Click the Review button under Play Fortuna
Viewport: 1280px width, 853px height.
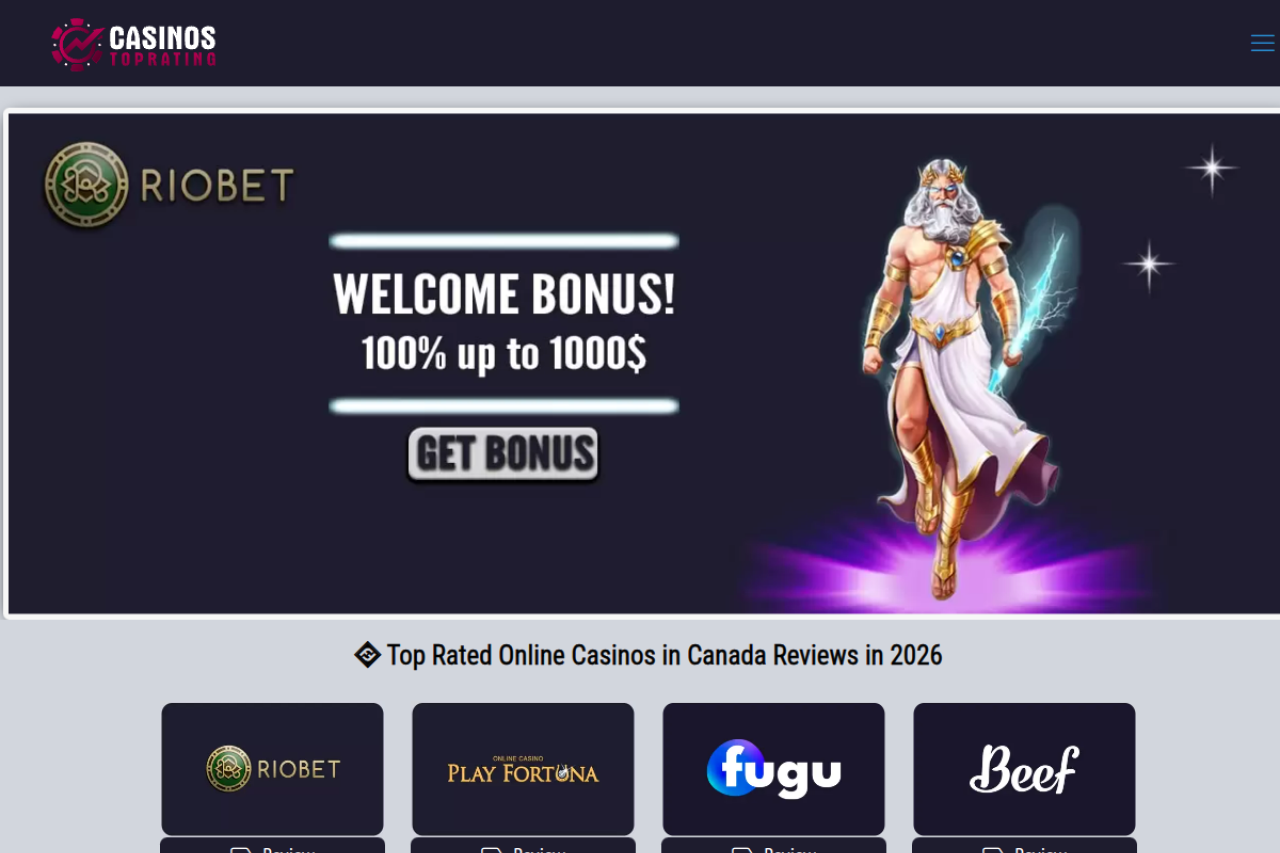(523, 846)
